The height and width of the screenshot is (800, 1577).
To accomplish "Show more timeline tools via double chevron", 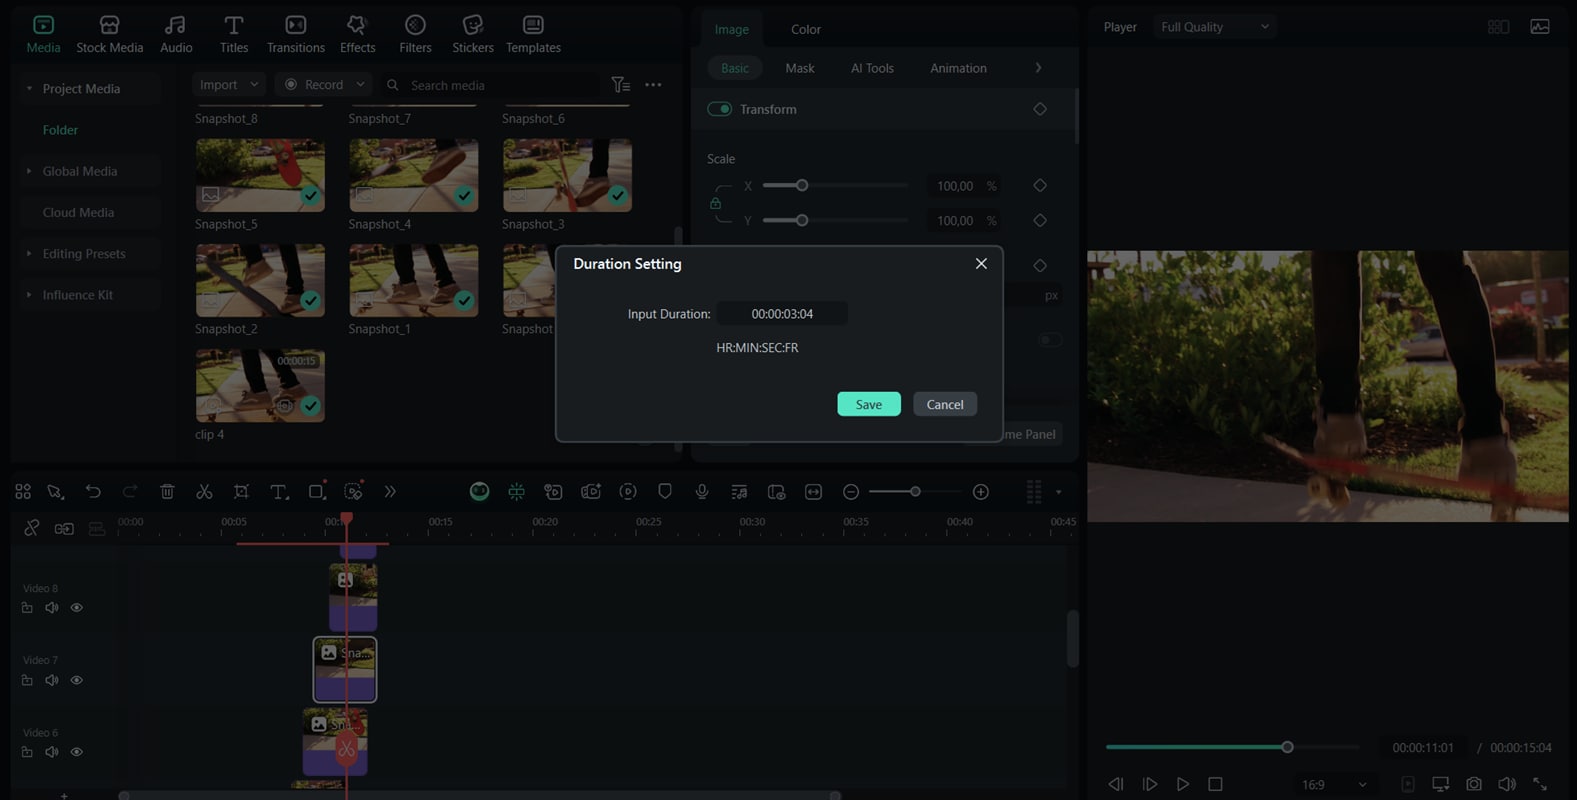I will click(390, 491).
